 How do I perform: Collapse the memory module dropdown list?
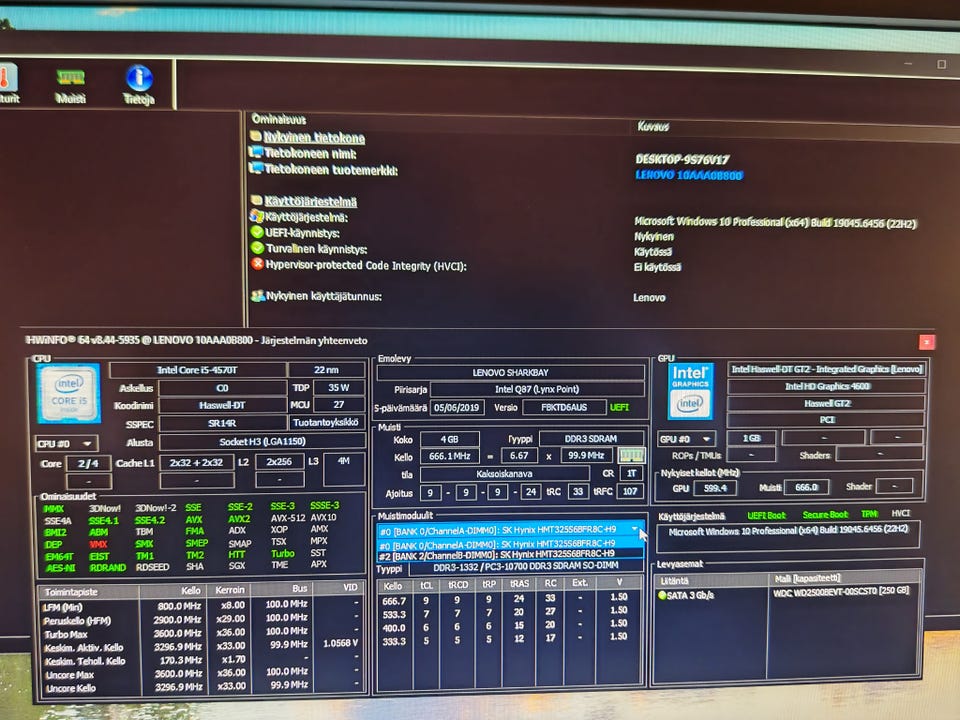click(634, 528)
